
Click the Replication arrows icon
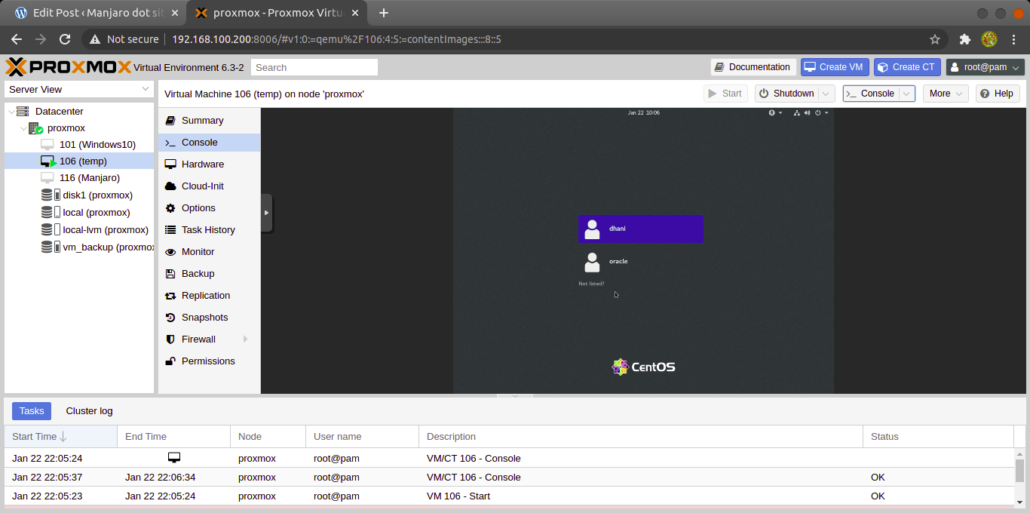coord(170,296)
